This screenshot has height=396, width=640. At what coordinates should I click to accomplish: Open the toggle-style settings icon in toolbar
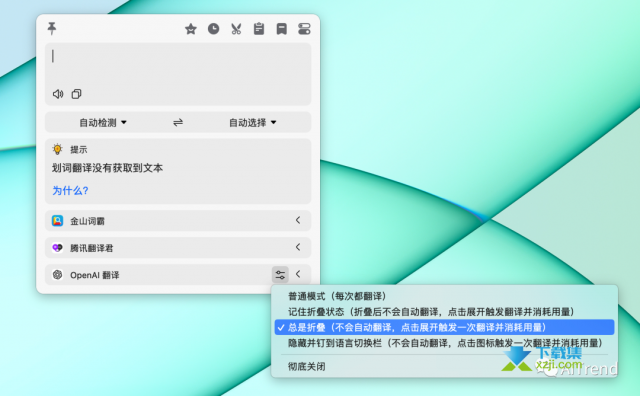304,29
